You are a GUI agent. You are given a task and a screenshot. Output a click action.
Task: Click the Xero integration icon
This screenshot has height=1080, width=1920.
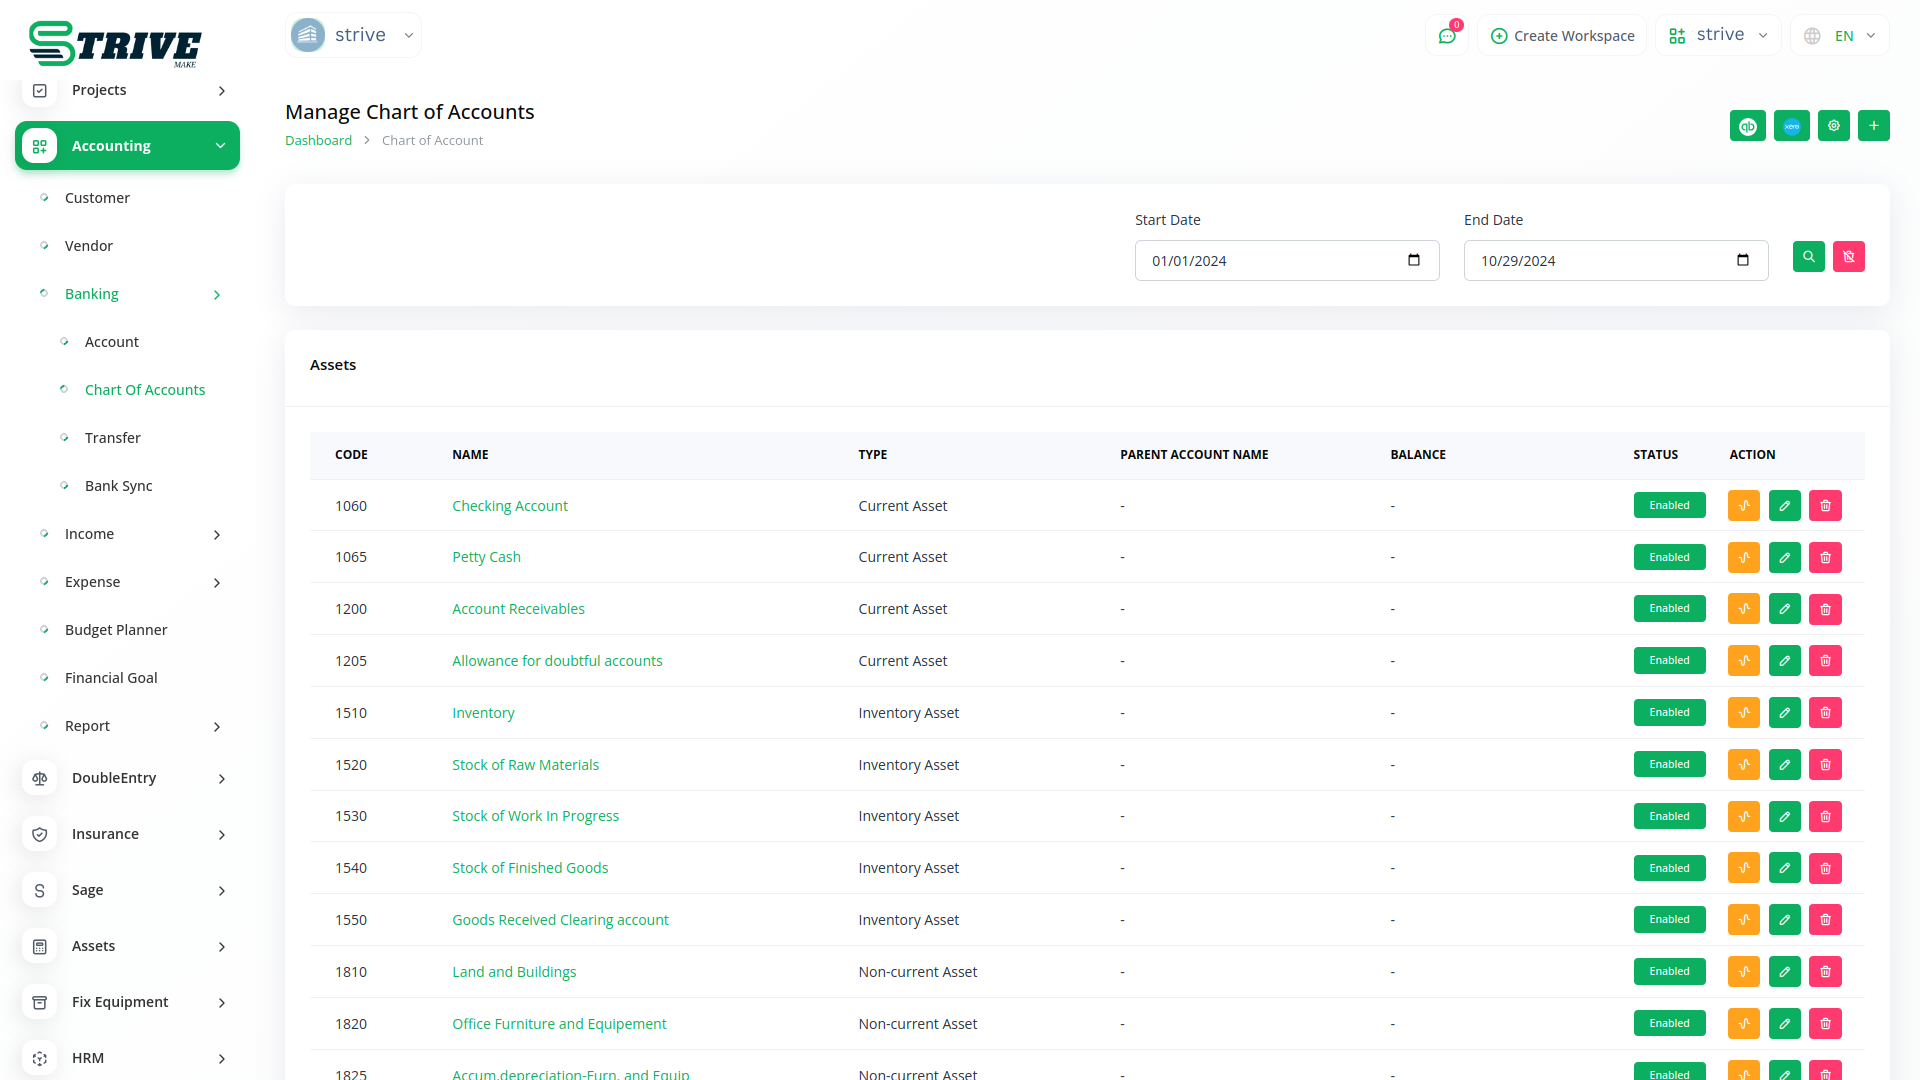(1791, 126)
